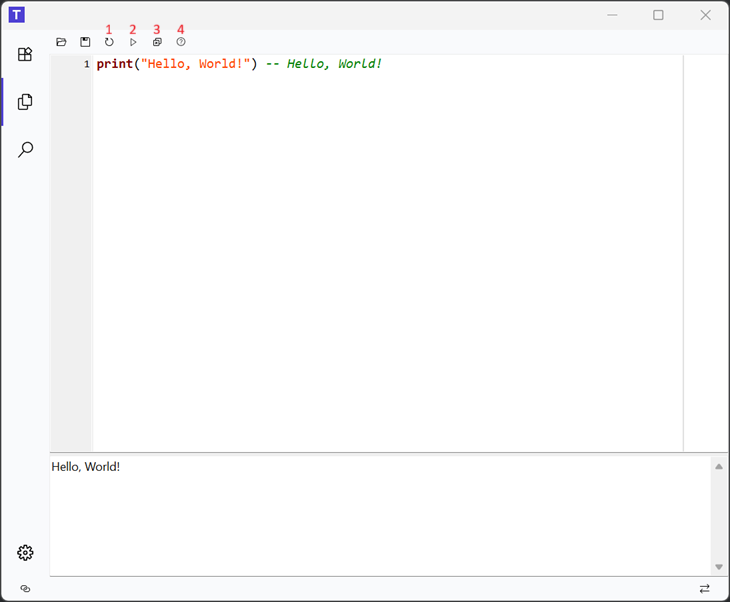The height and width of the screenshot is (602, 730).
Task: Click the output panel scrollbar up arrow
Action: coord(718,467)
